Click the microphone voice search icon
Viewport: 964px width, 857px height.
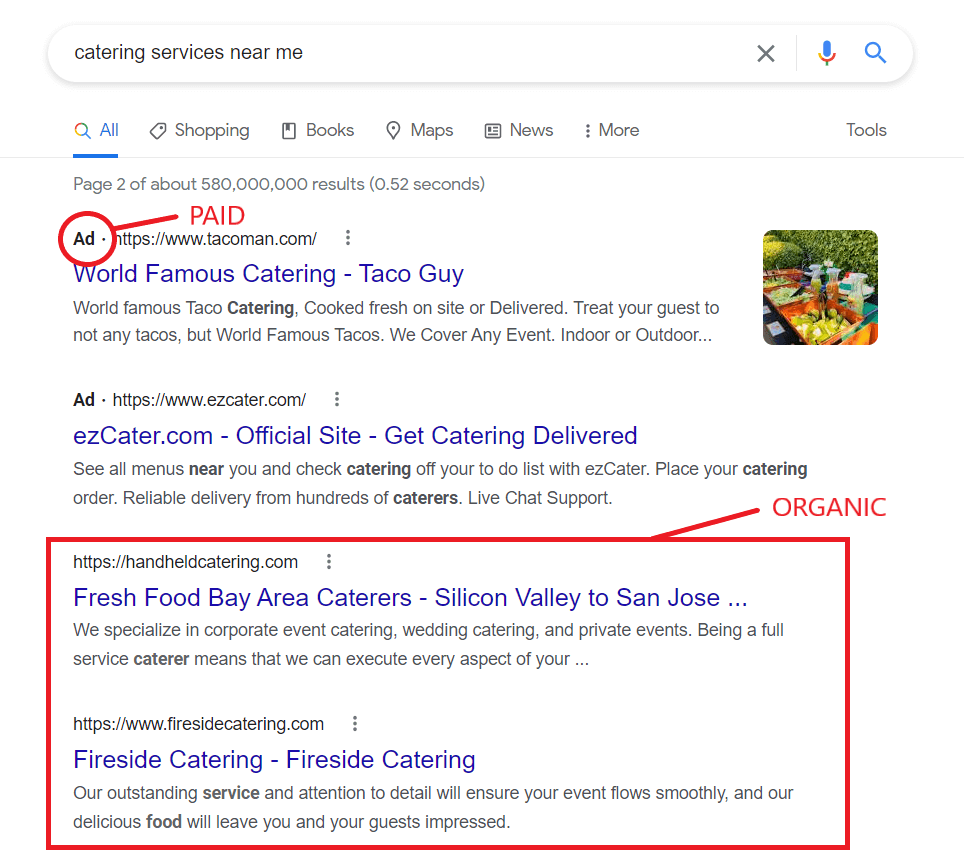[827, 53]
